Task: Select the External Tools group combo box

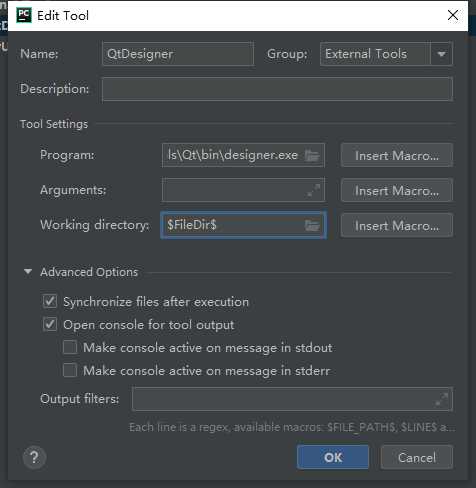Action: click(x=386, y=54)
